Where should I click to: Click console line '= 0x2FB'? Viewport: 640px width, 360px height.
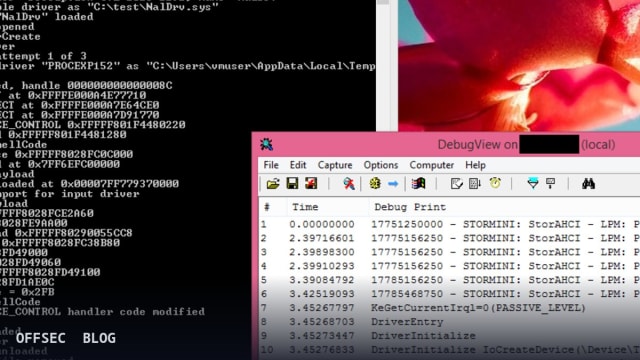coord(27,292)
